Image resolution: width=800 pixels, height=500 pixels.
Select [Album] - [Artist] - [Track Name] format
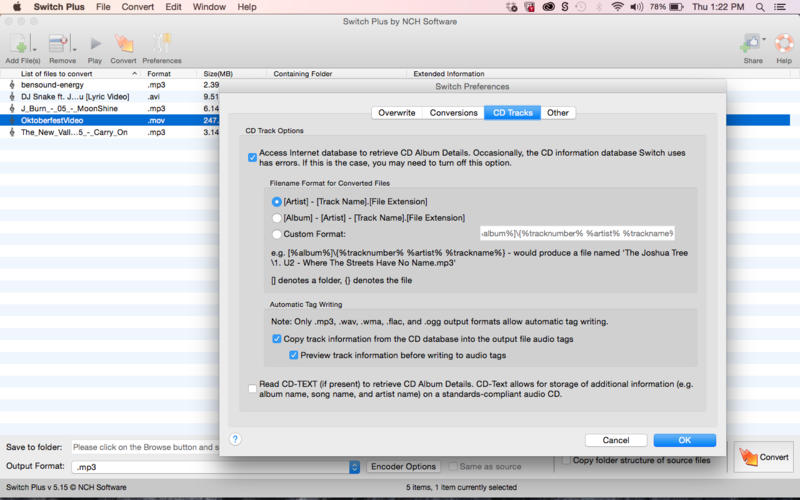[277, 218]
